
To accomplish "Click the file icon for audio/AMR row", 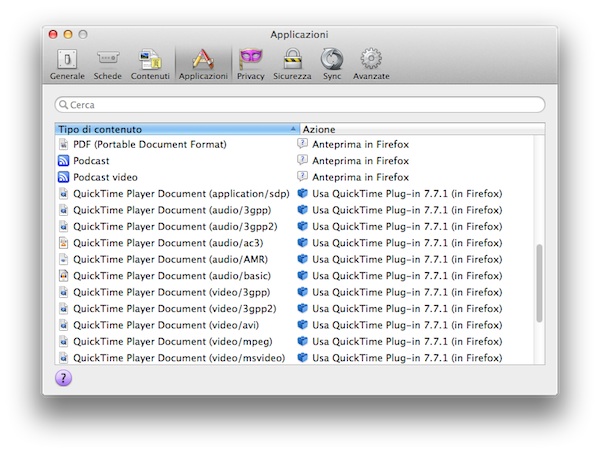I will coord(64,260).
